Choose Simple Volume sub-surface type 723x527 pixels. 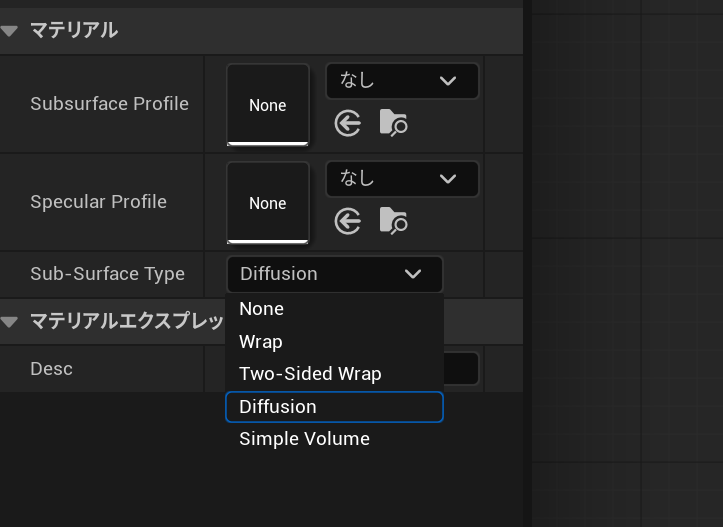click(x=304, y=439)
